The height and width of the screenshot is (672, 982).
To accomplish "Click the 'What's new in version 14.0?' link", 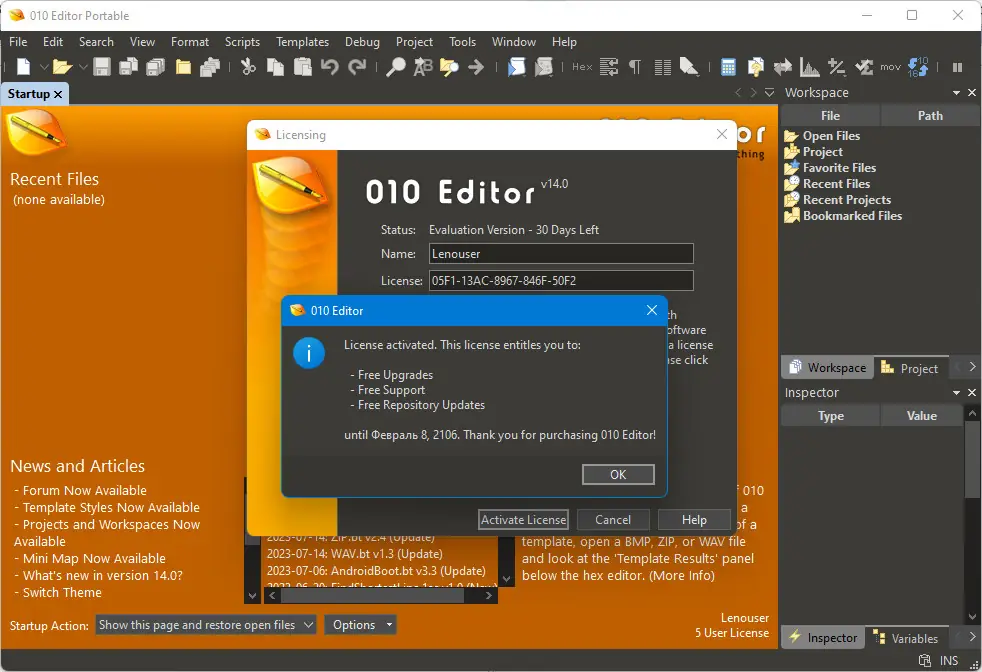I will [103, 576].
